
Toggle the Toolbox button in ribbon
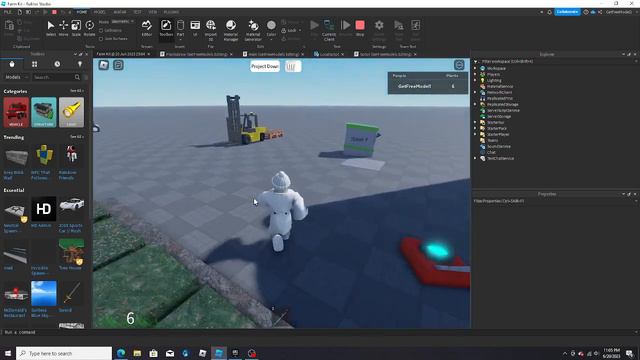tap(166, 28)
